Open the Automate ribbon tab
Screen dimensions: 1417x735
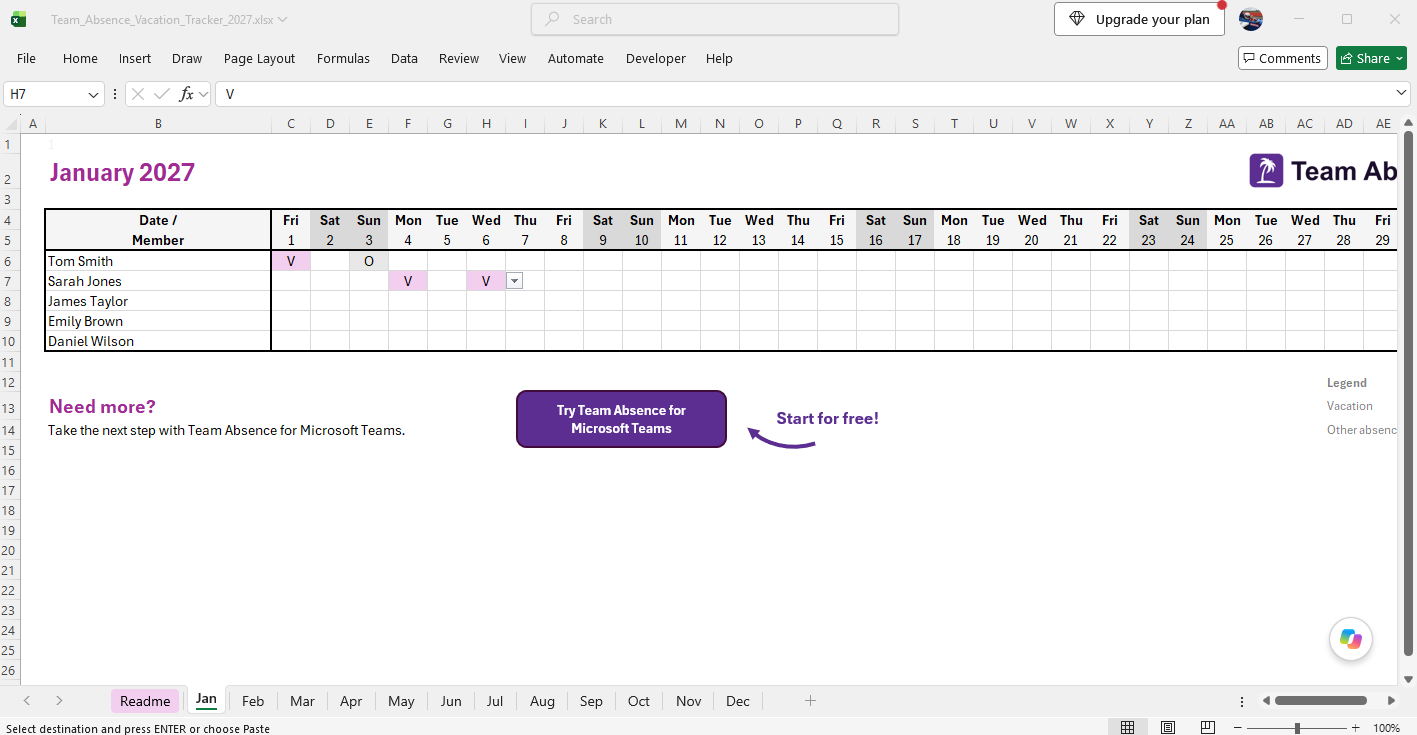(576, 59)
